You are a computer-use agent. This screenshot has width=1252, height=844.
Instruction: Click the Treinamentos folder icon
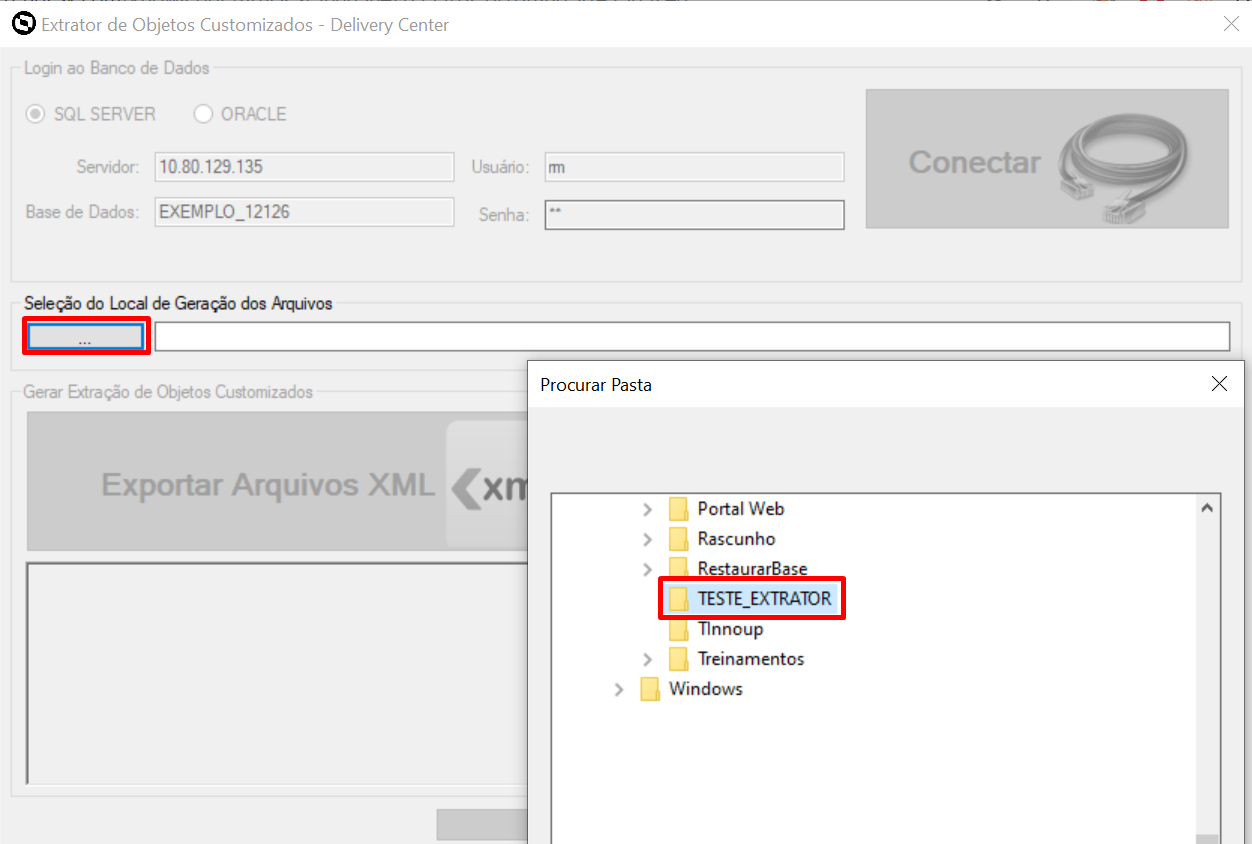coord(679,659)
